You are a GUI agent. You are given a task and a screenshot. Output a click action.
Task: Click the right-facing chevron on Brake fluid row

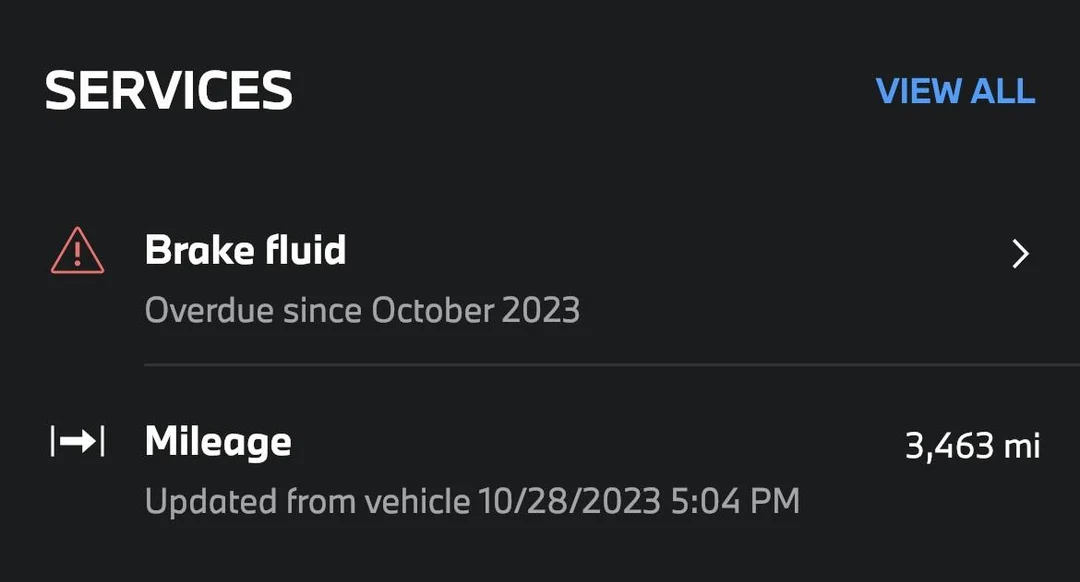pos(1021,254)
